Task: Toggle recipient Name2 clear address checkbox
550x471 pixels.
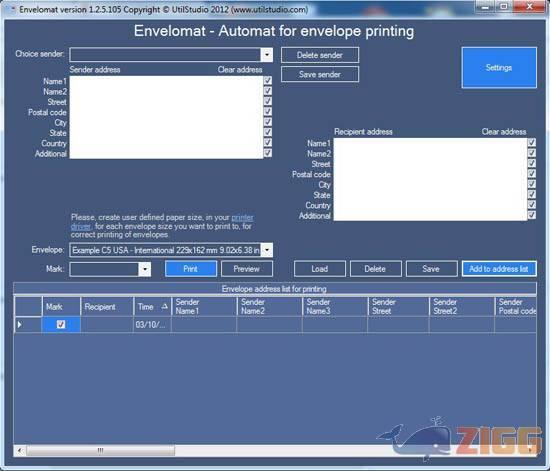Action: (532, 153)
